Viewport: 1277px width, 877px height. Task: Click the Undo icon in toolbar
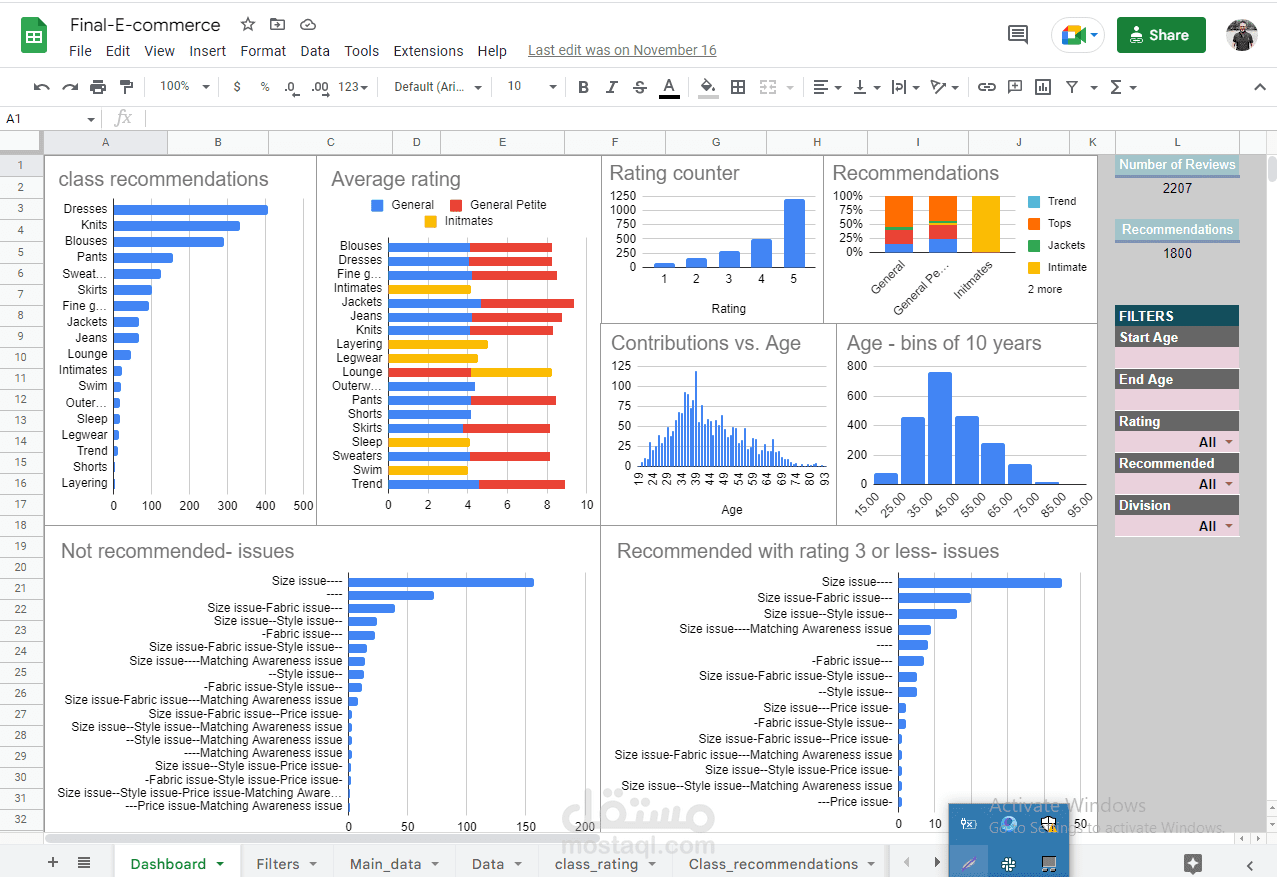pyautogui.click(x=42, y=87)
